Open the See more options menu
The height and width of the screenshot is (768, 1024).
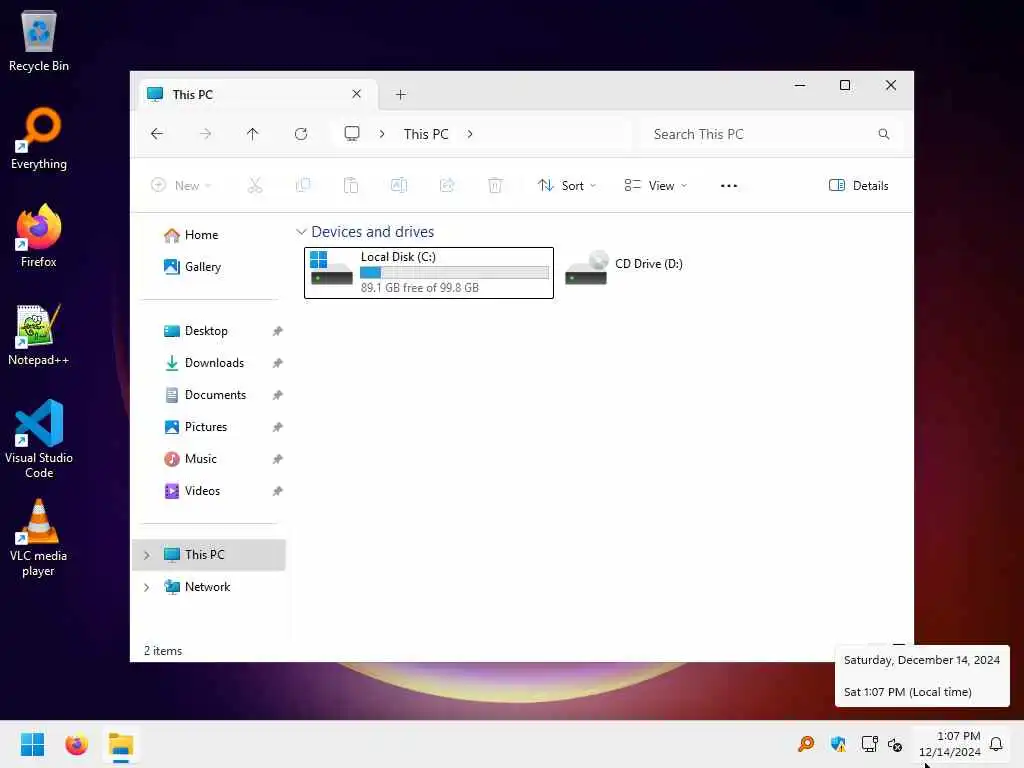click(729, 185)
